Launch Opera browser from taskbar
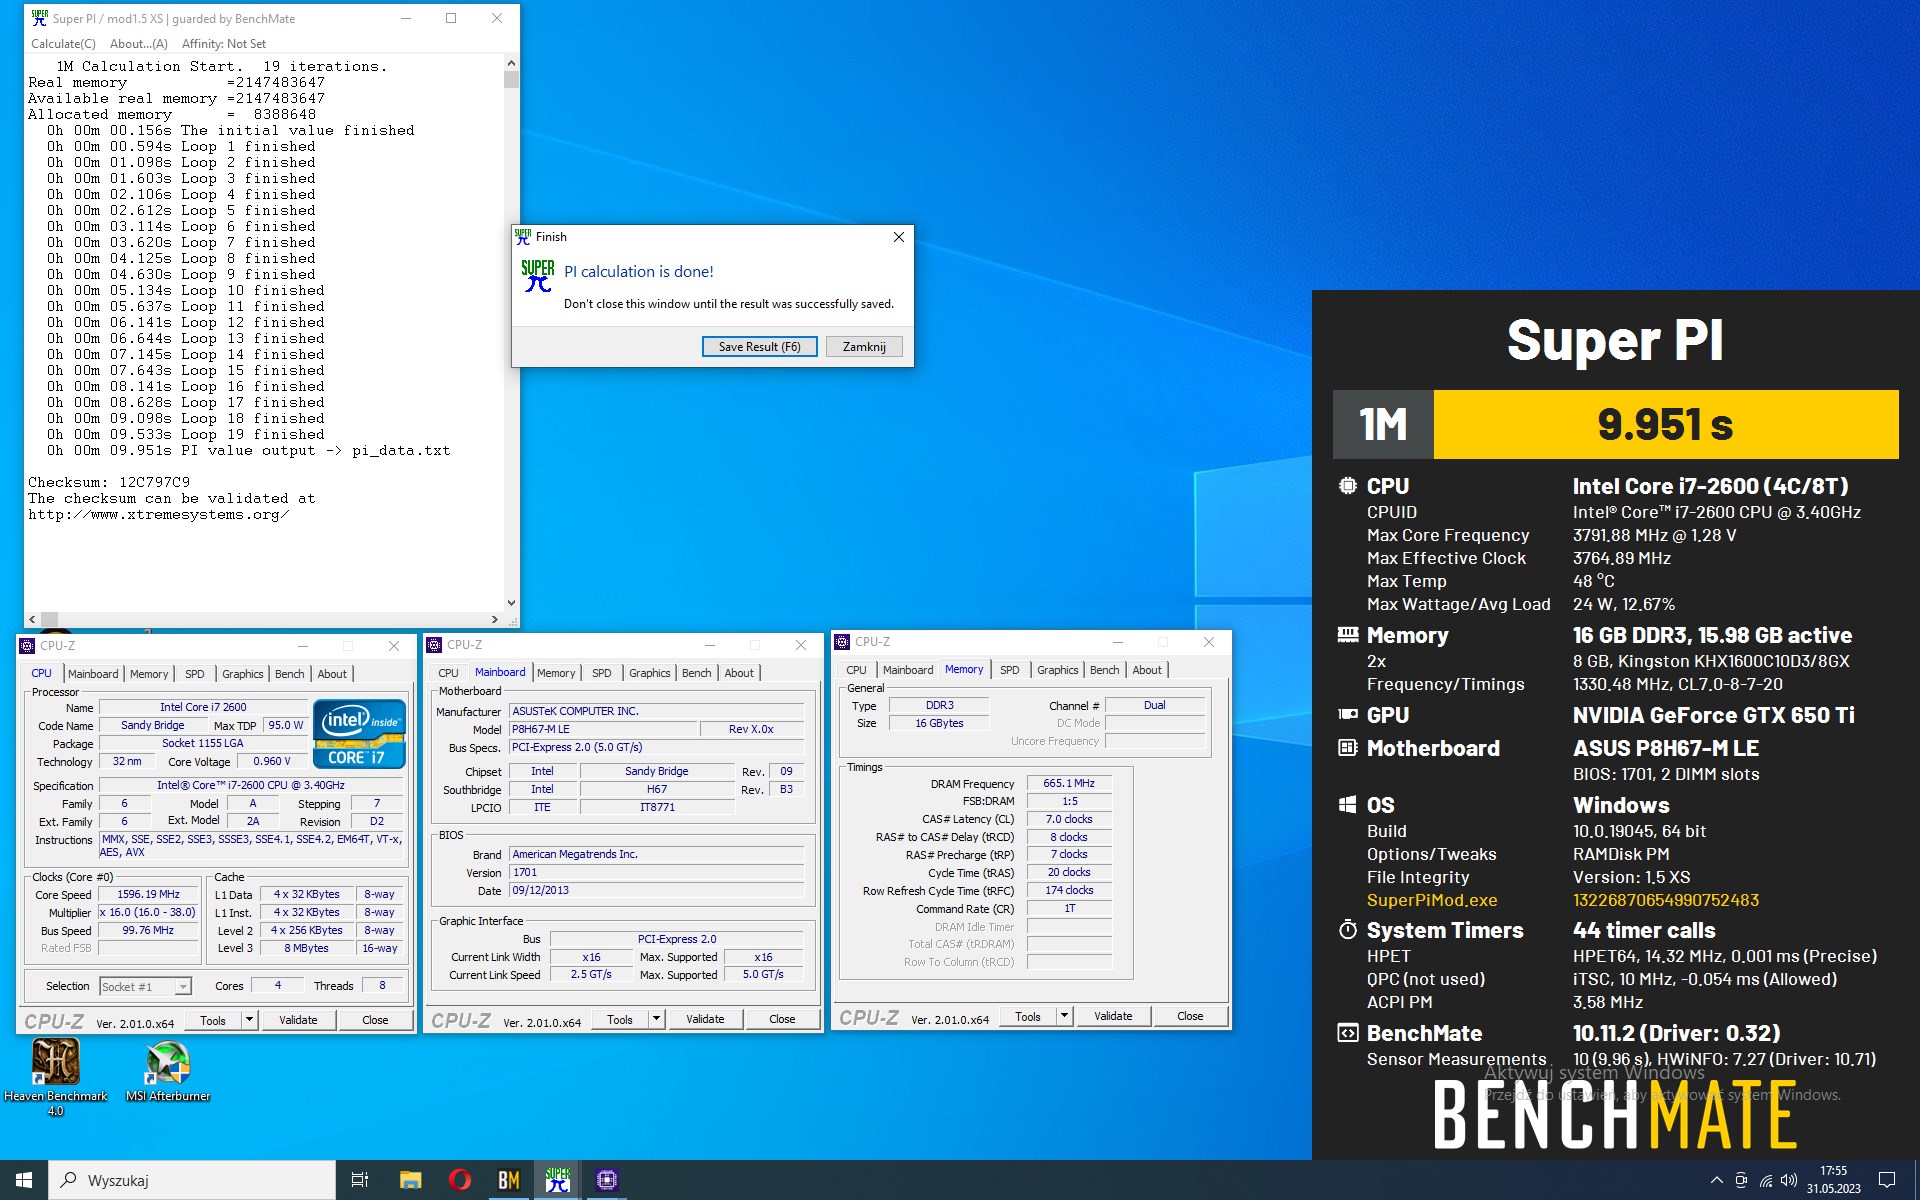 (x=460, y=1180)
